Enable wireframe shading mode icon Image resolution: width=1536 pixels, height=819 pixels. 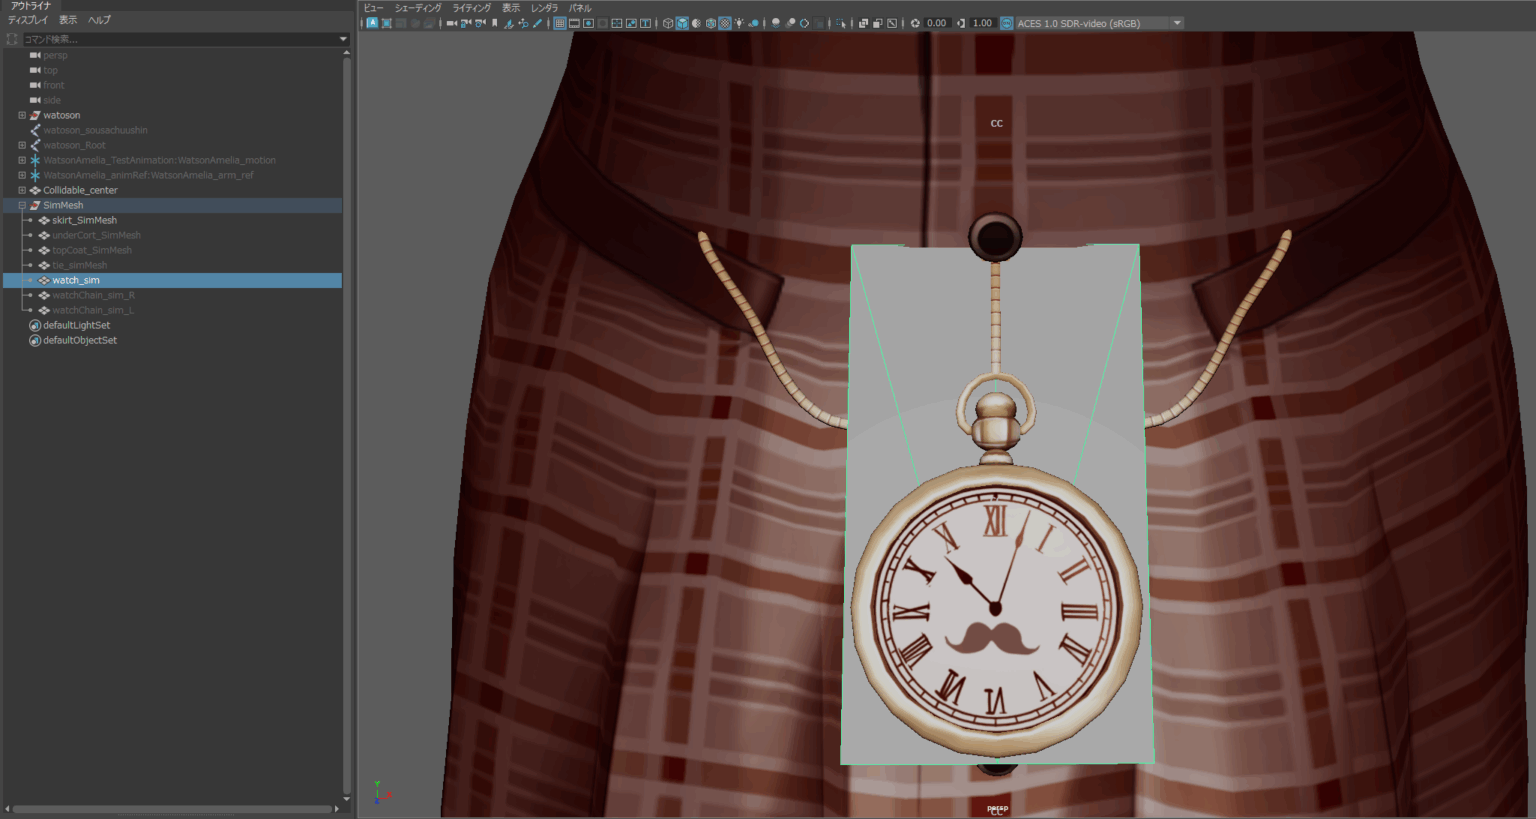[667, 23]
